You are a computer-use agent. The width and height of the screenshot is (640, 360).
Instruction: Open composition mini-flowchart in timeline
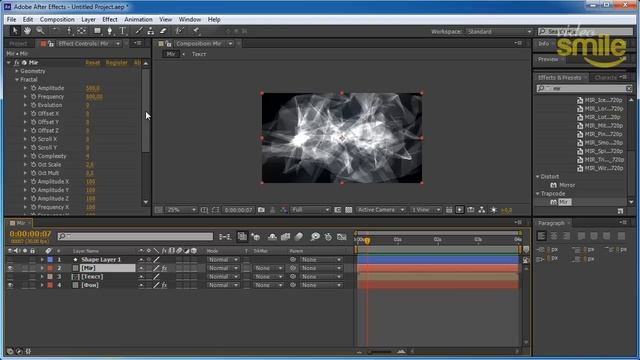(225, 237)
